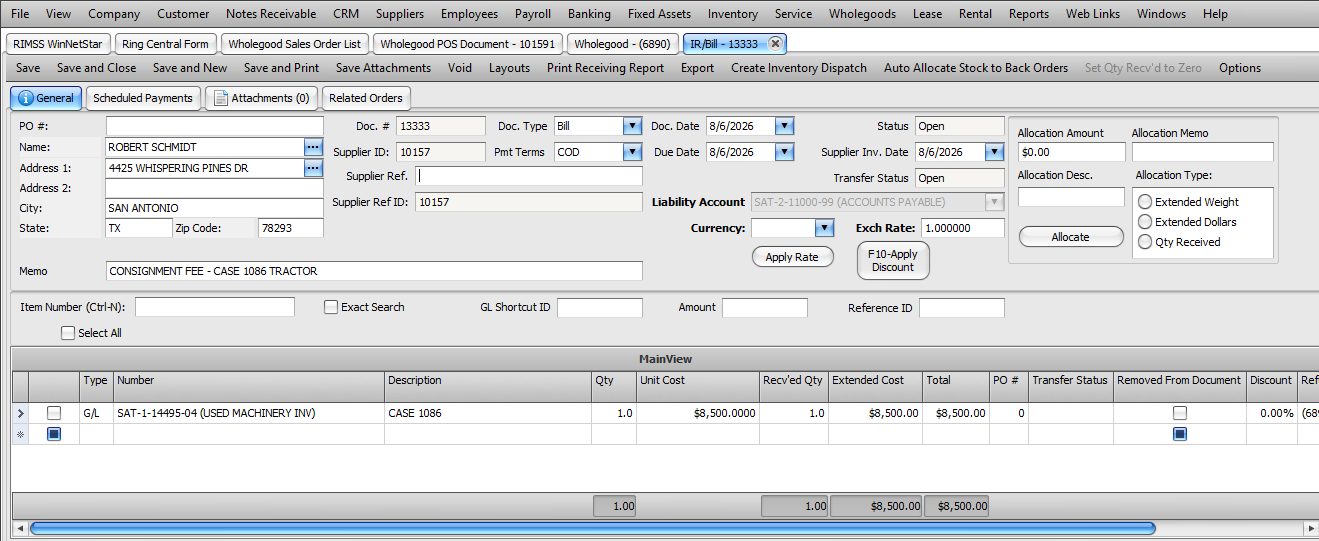1319x541 pixels.
Task: Open the Options toolbar item
Action: (1240, 68)
